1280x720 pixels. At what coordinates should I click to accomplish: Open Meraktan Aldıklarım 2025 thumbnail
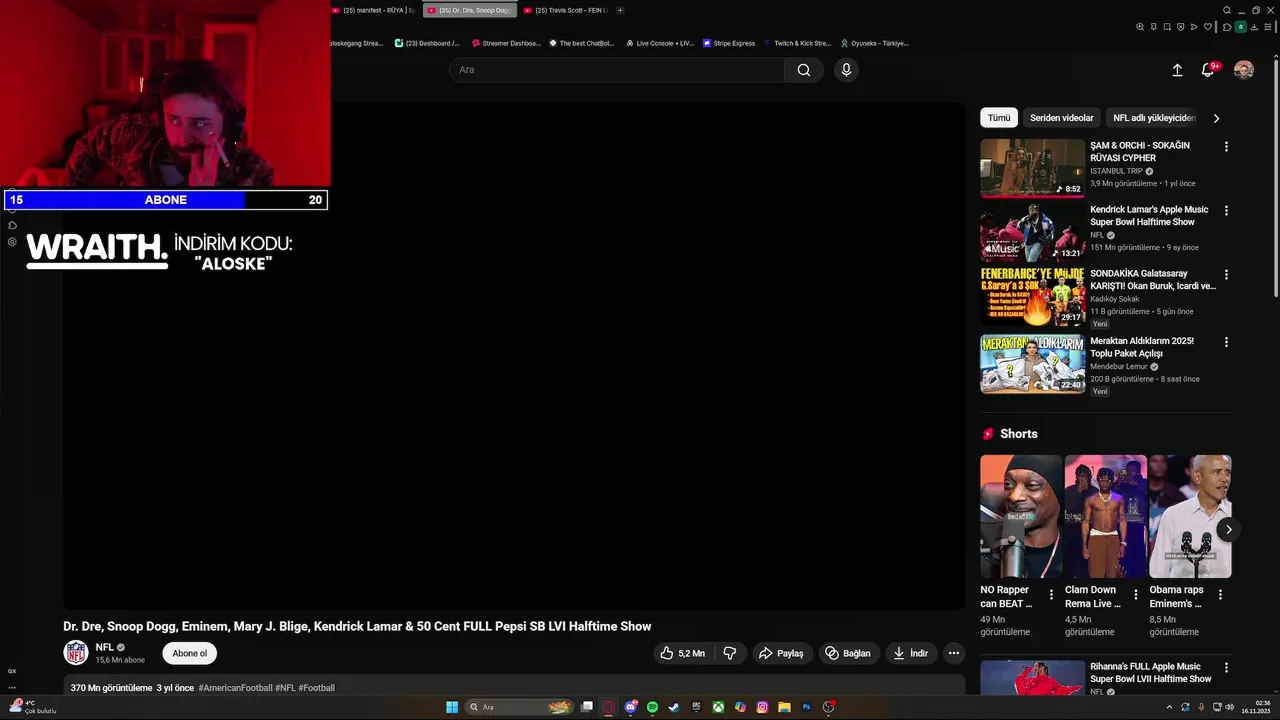[1032, 364]
